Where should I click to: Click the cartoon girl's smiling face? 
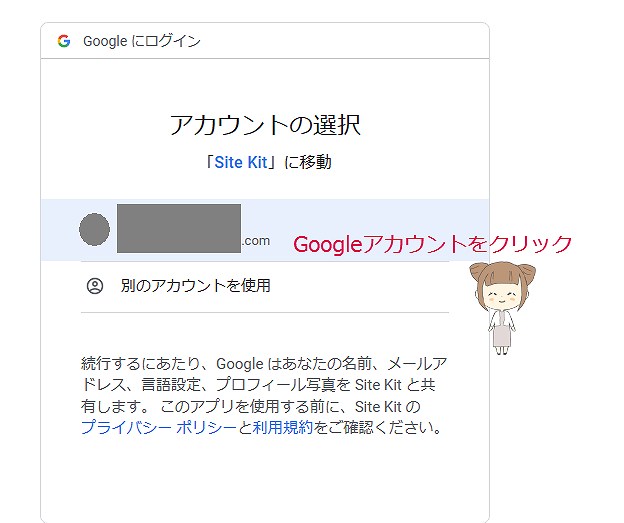(x=501, y=295)
